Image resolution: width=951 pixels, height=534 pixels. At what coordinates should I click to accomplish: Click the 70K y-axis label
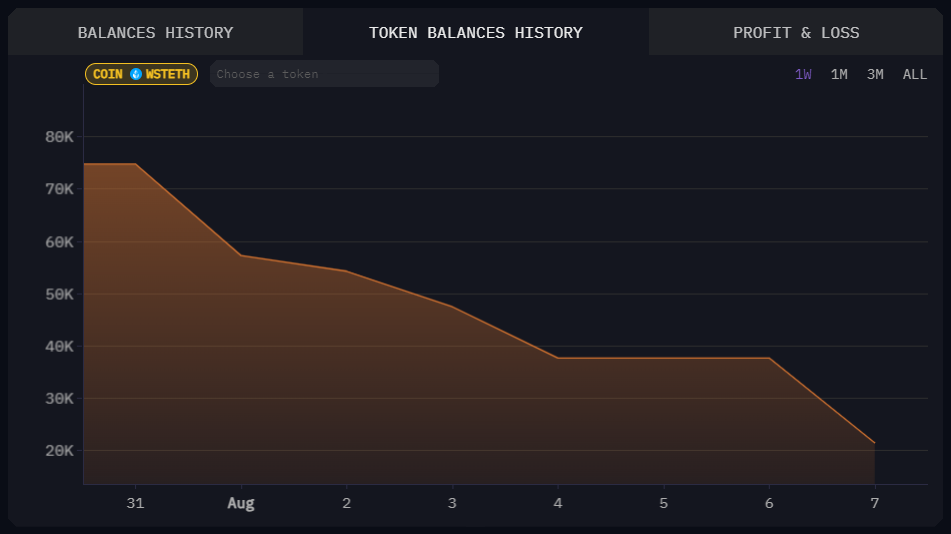coord(59,189)
